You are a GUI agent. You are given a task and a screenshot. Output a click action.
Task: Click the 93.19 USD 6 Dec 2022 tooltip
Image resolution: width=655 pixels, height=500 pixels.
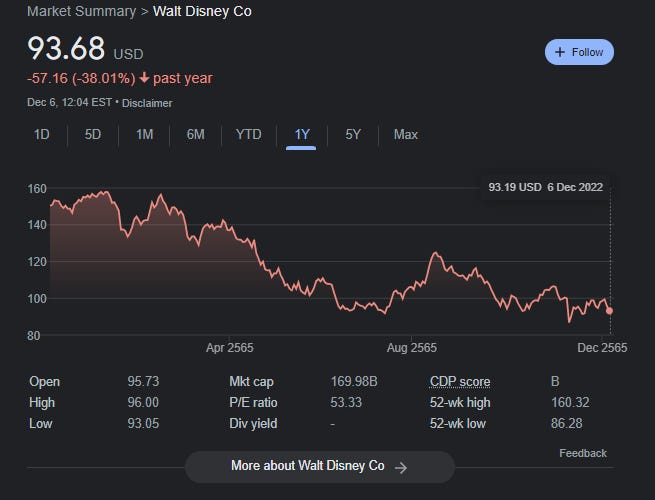pyautogui.click(x=546, y=187)
